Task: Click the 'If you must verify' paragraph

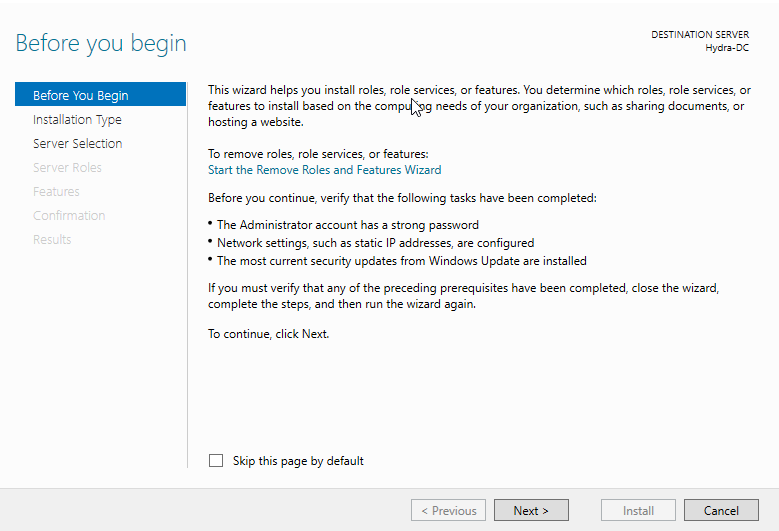Action: point(464,296)
